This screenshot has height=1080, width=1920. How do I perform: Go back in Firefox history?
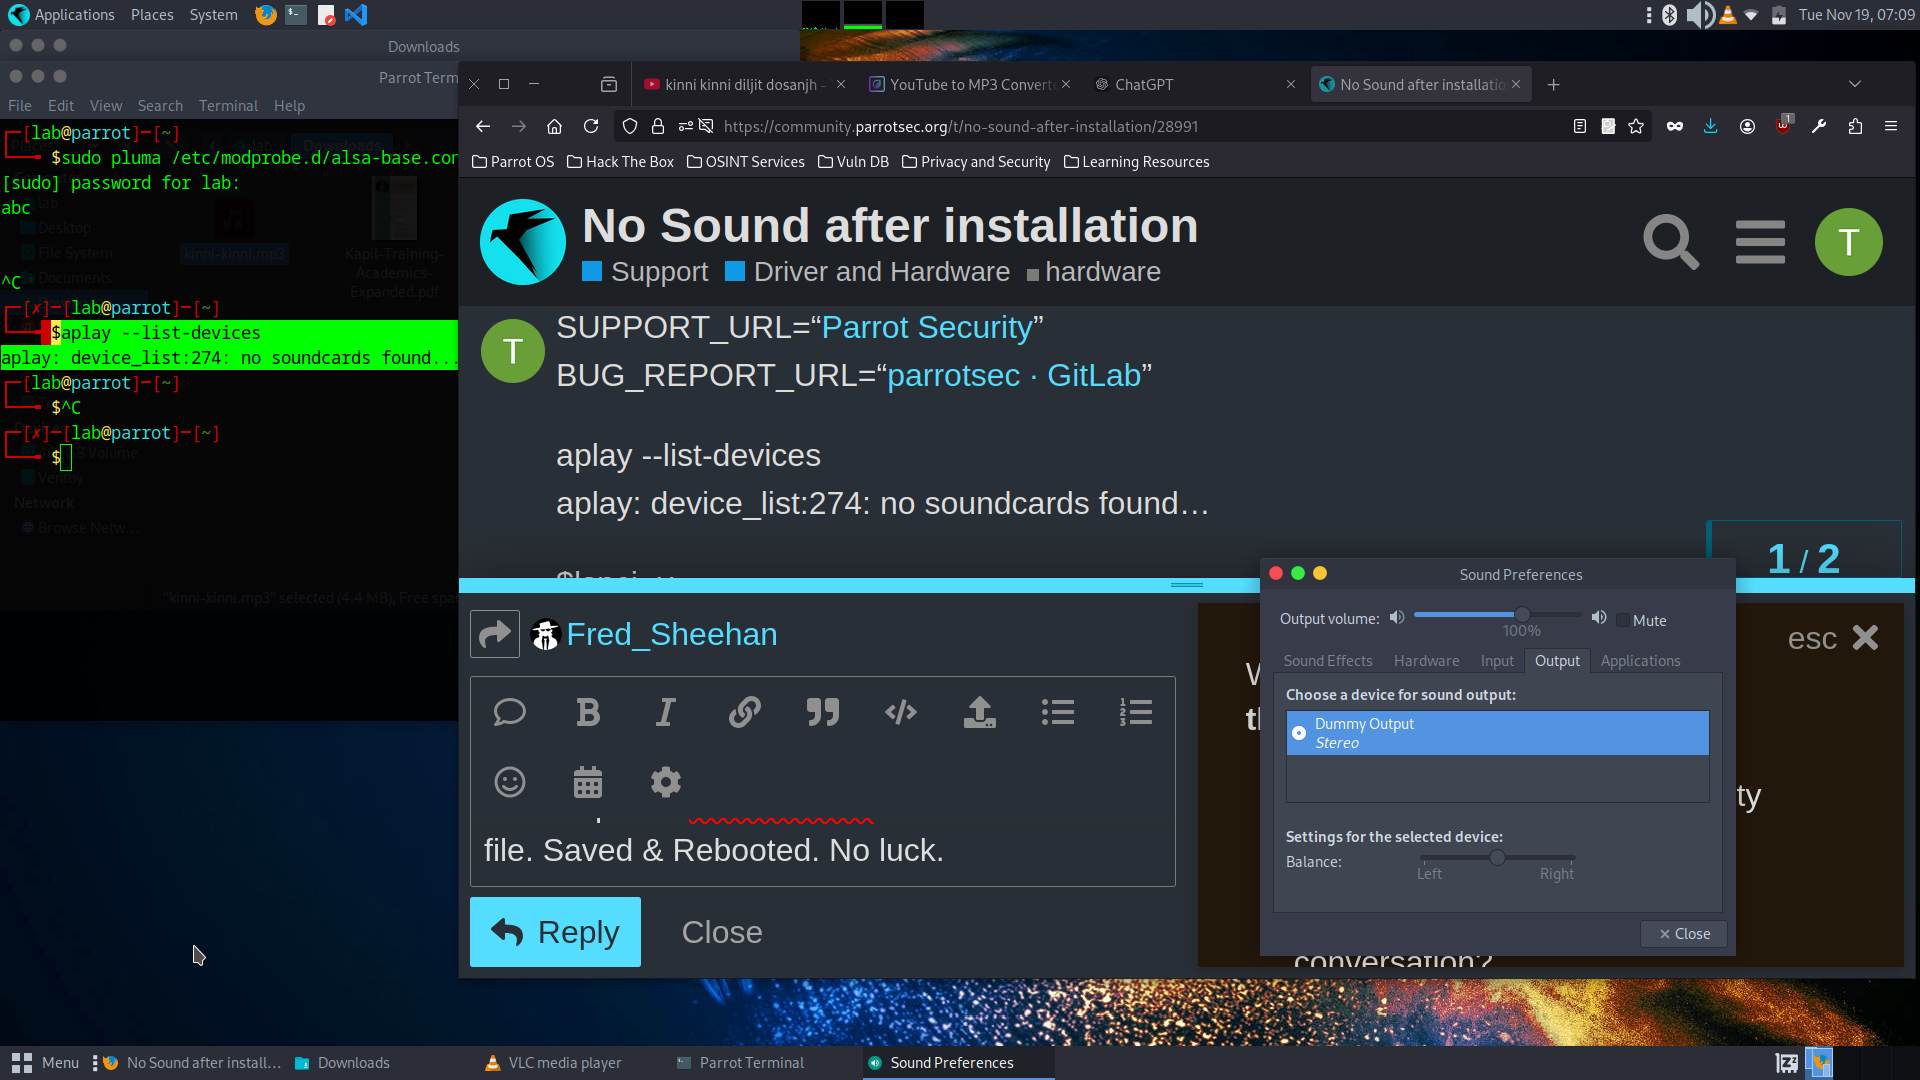[483, 126]
